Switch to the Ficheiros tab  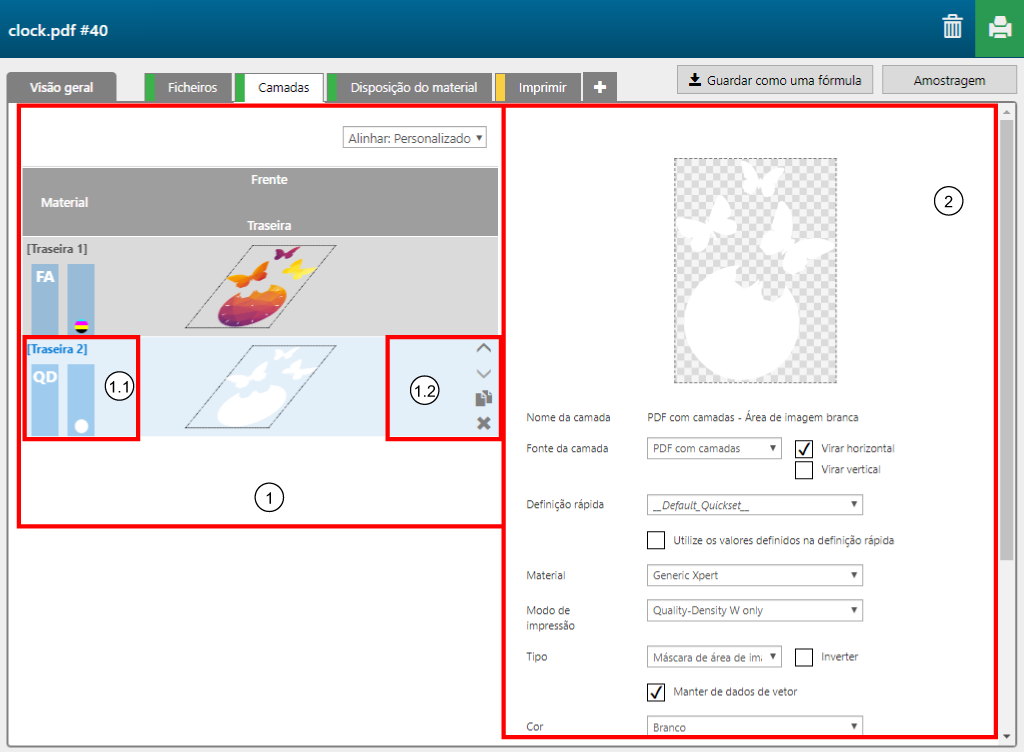[x=192, y=87]
